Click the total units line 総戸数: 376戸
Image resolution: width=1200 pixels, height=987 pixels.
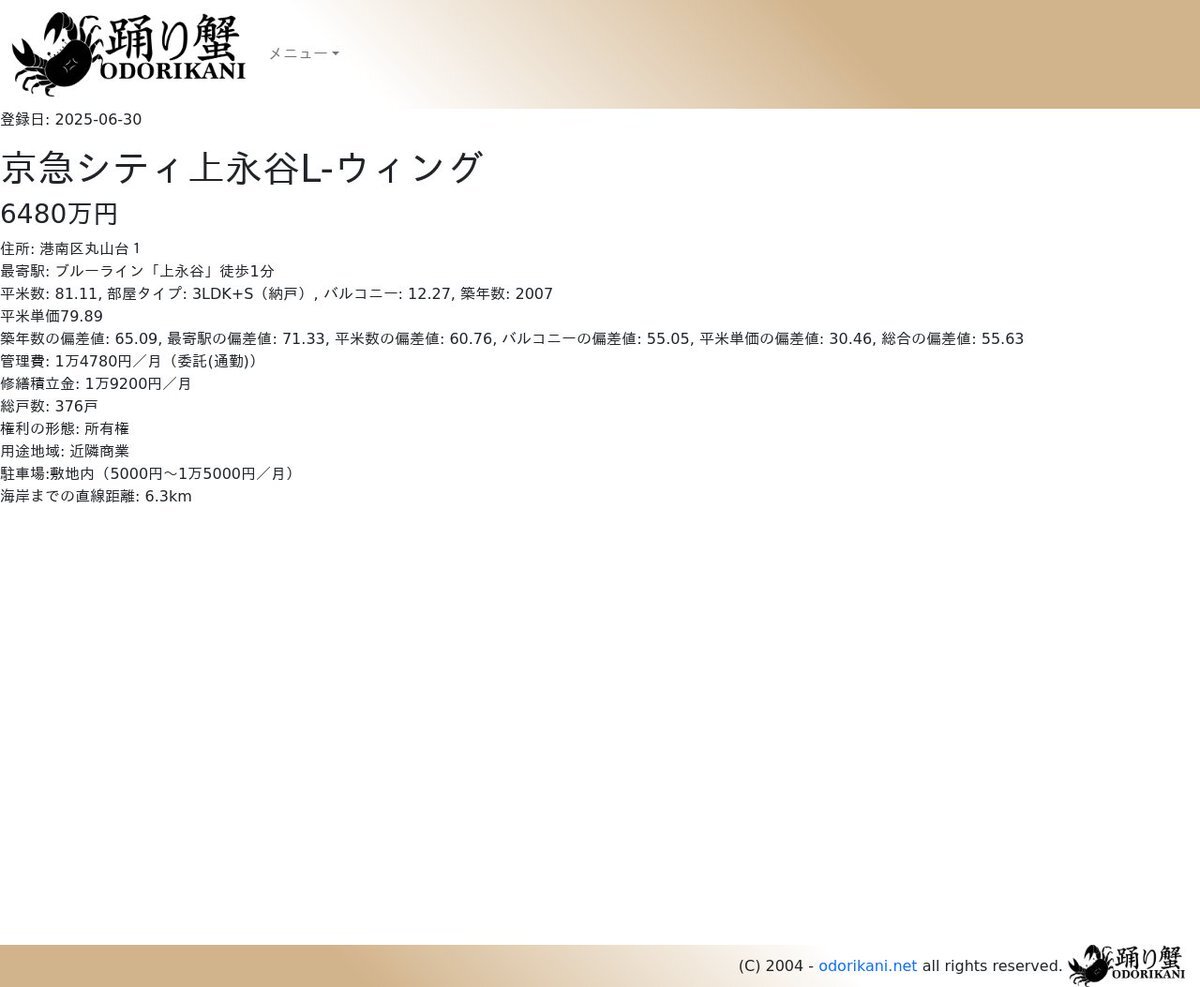tap(49, 406)
